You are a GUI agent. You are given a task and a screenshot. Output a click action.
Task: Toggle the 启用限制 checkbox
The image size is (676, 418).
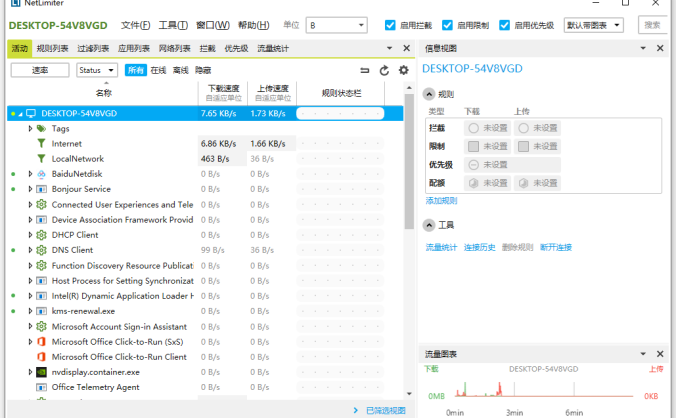click(x=448, y=25)
